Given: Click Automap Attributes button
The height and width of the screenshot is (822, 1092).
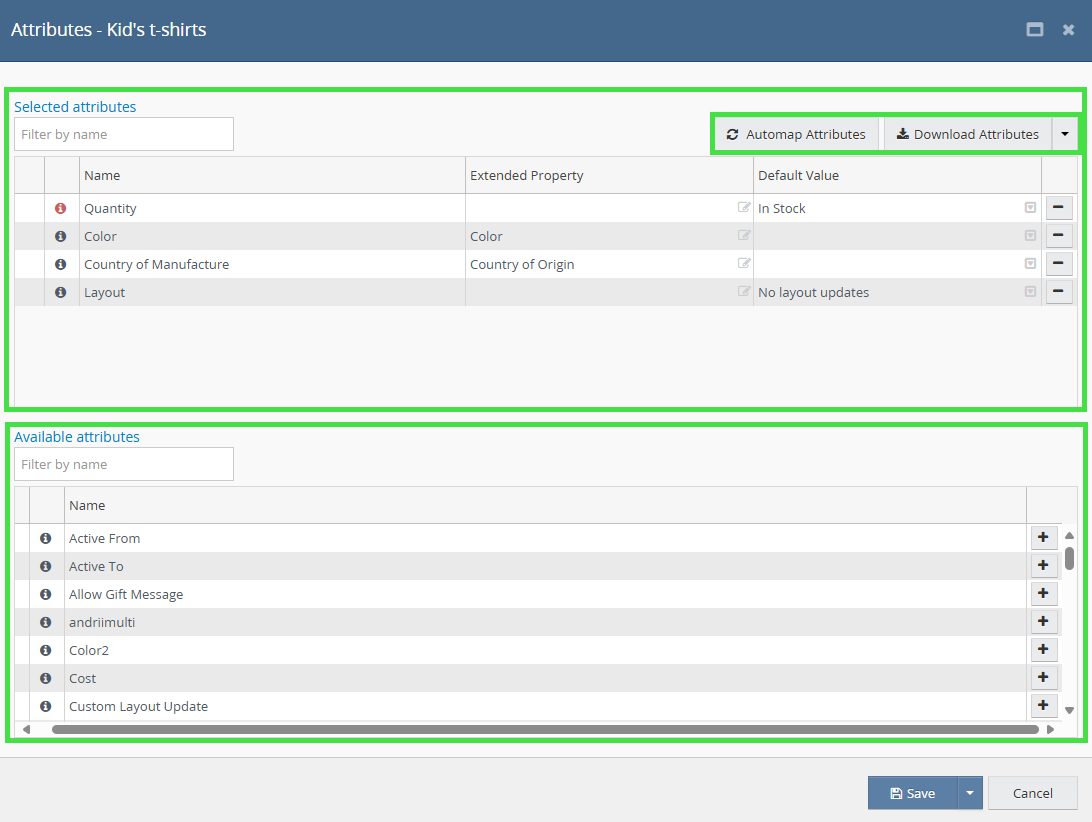Looking at the screenshot, I should (796, 134).
